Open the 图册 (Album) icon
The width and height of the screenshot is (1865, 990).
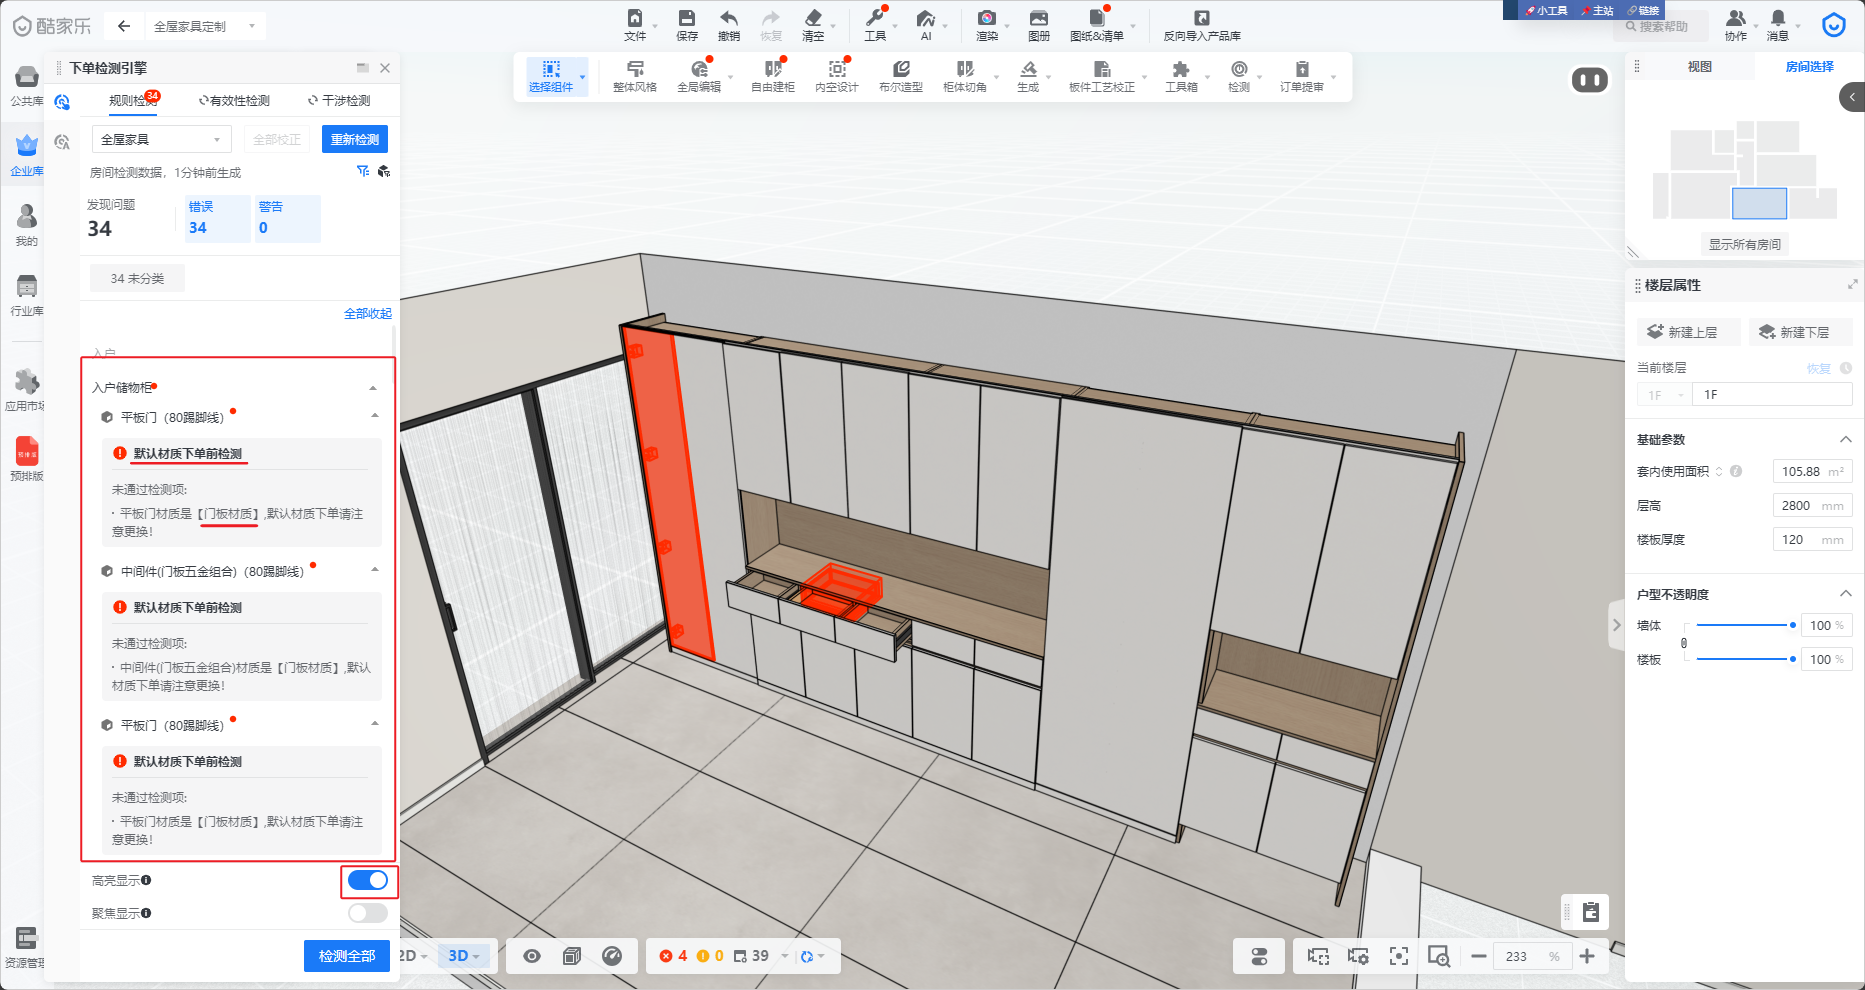[x=1038, y=19]
